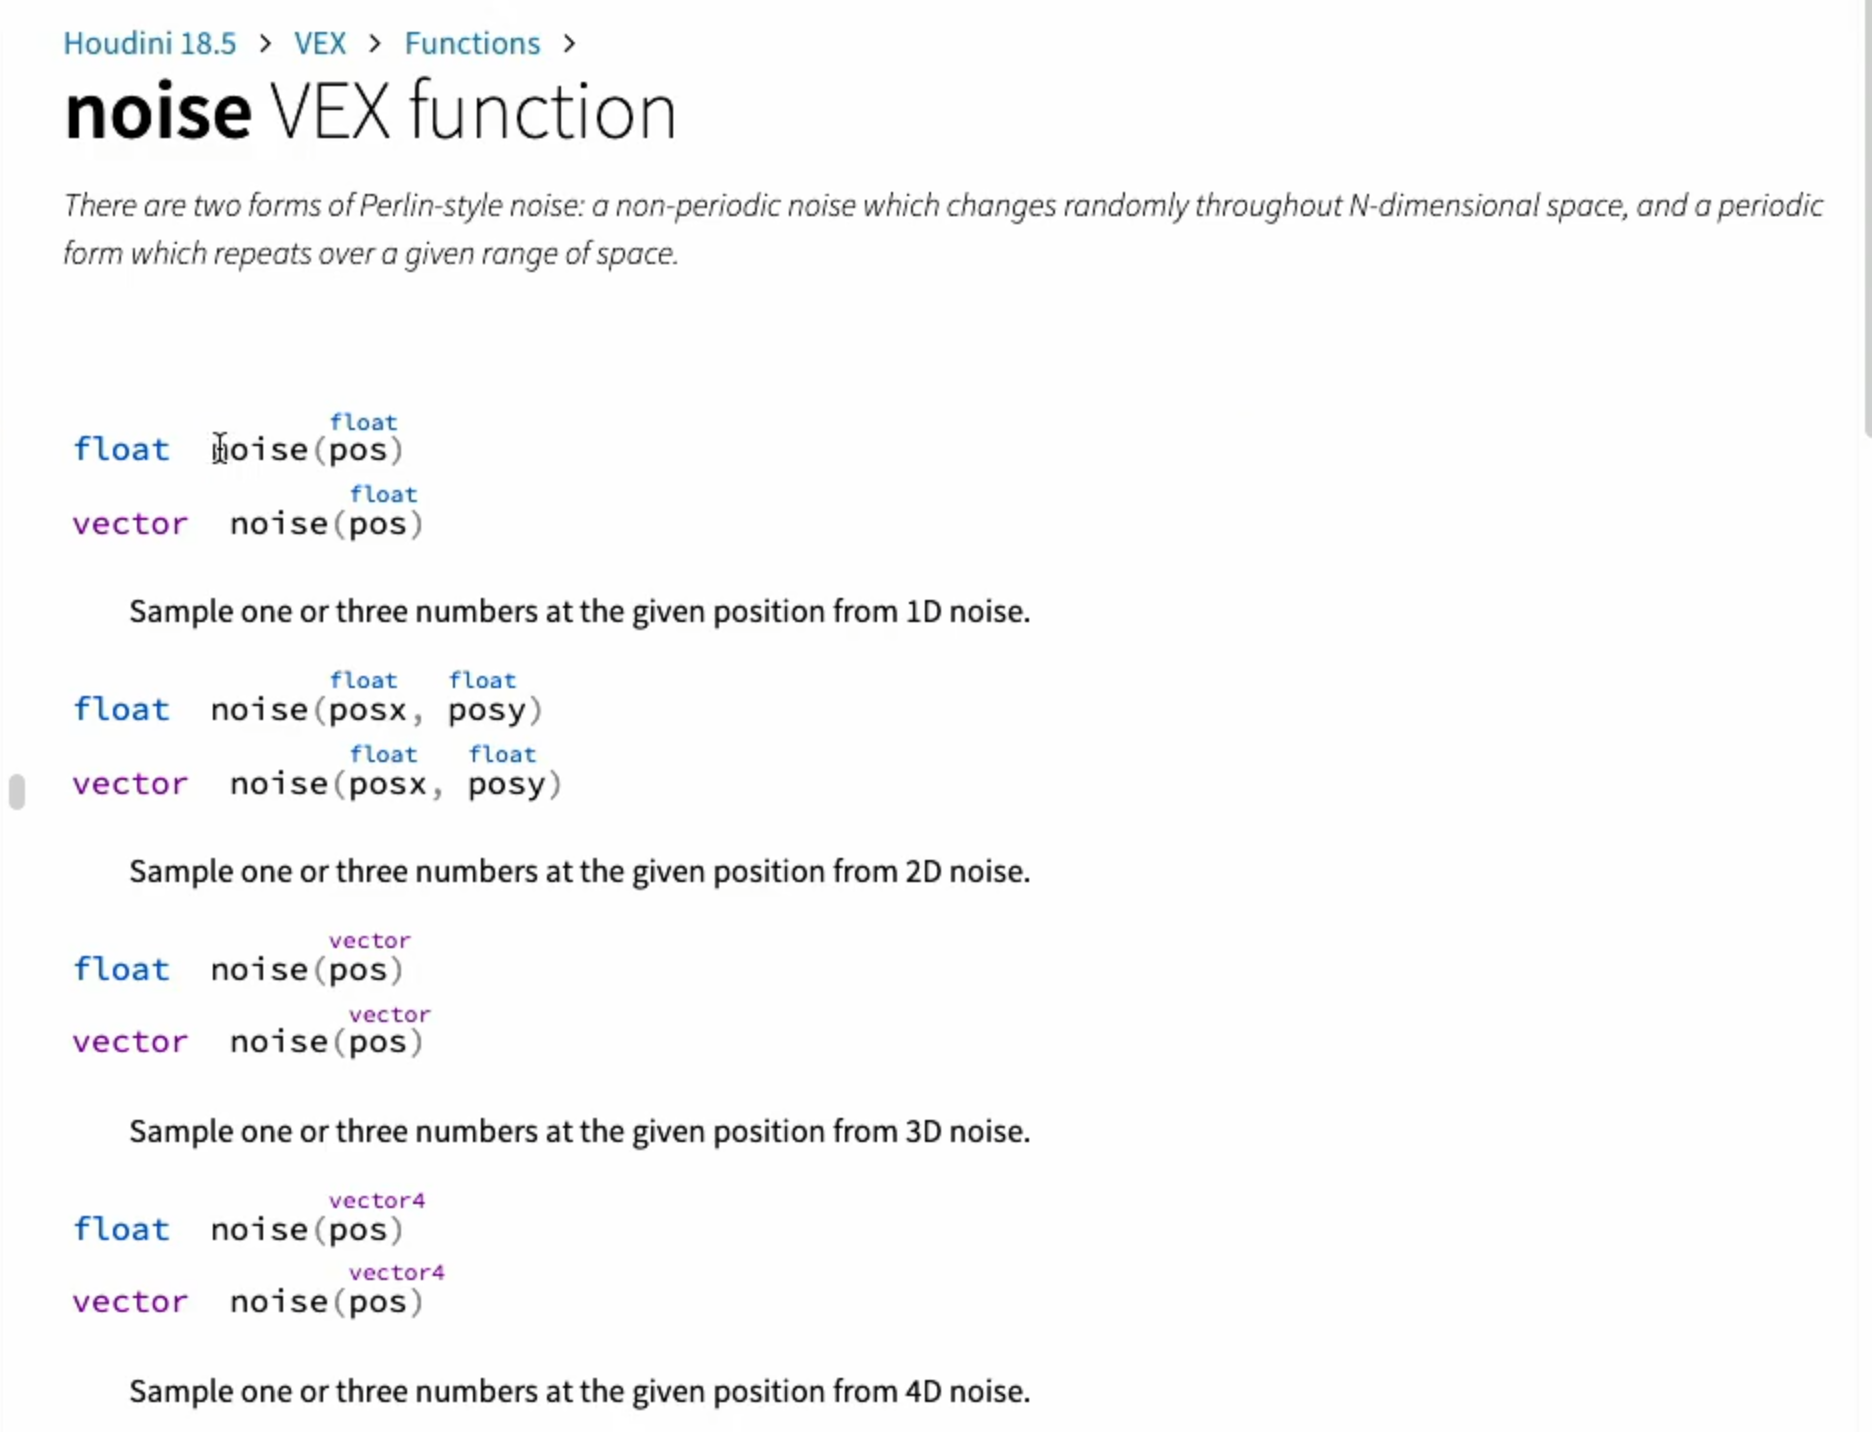Click the chevron after Houdini 18.5
Viewport: 1872px width, 1432px height.
click(x=265, y=43)
